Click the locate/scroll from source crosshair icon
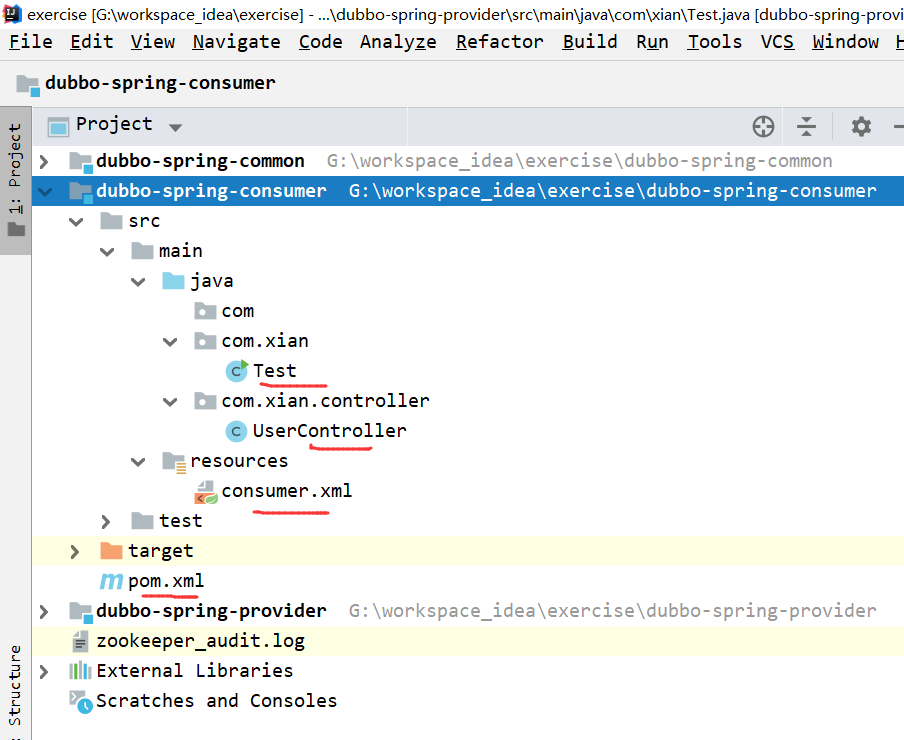The height and width of the screenshot is (740, 904). [x=763, y=126]
